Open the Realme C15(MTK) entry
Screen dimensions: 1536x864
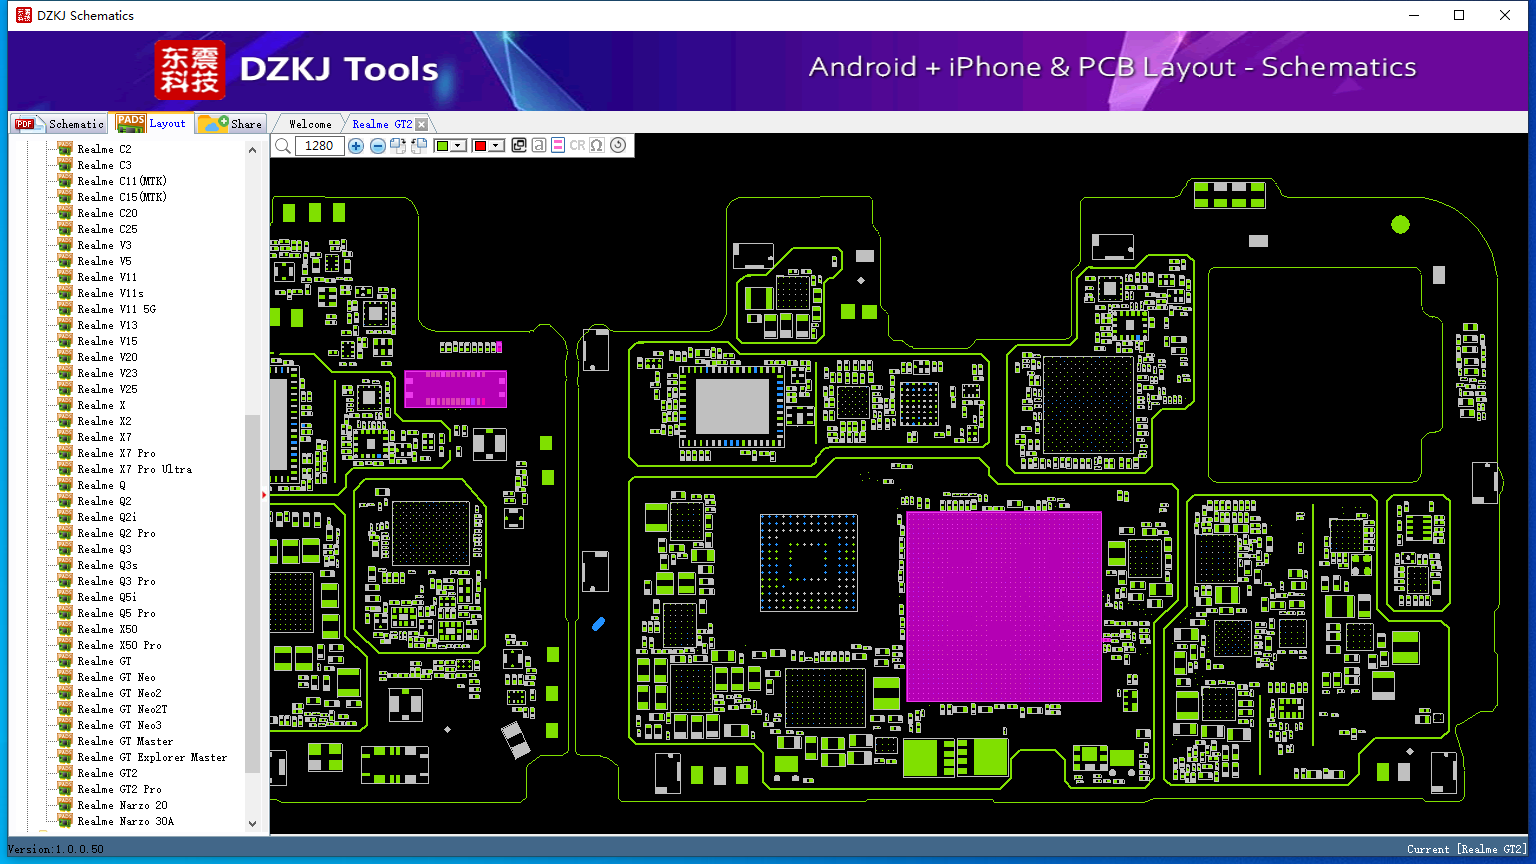pos(122,197)
